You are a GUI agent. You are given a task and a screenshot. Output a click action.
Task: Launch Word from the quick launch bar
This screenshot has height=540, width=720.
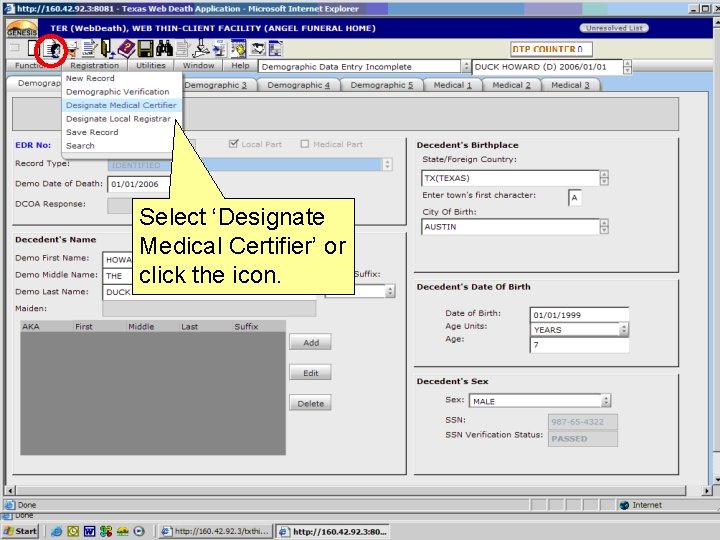[90, 531]
